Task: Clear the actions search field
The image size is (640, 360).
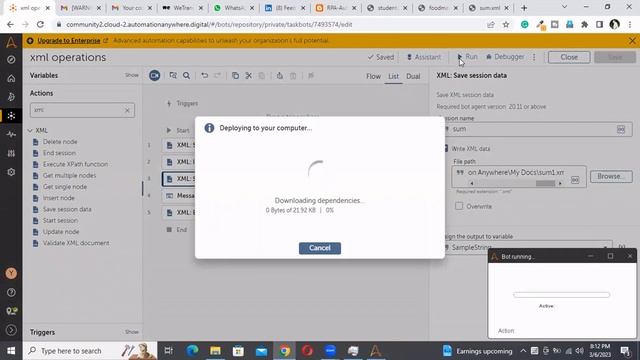Action: click(x=127, y=110)
